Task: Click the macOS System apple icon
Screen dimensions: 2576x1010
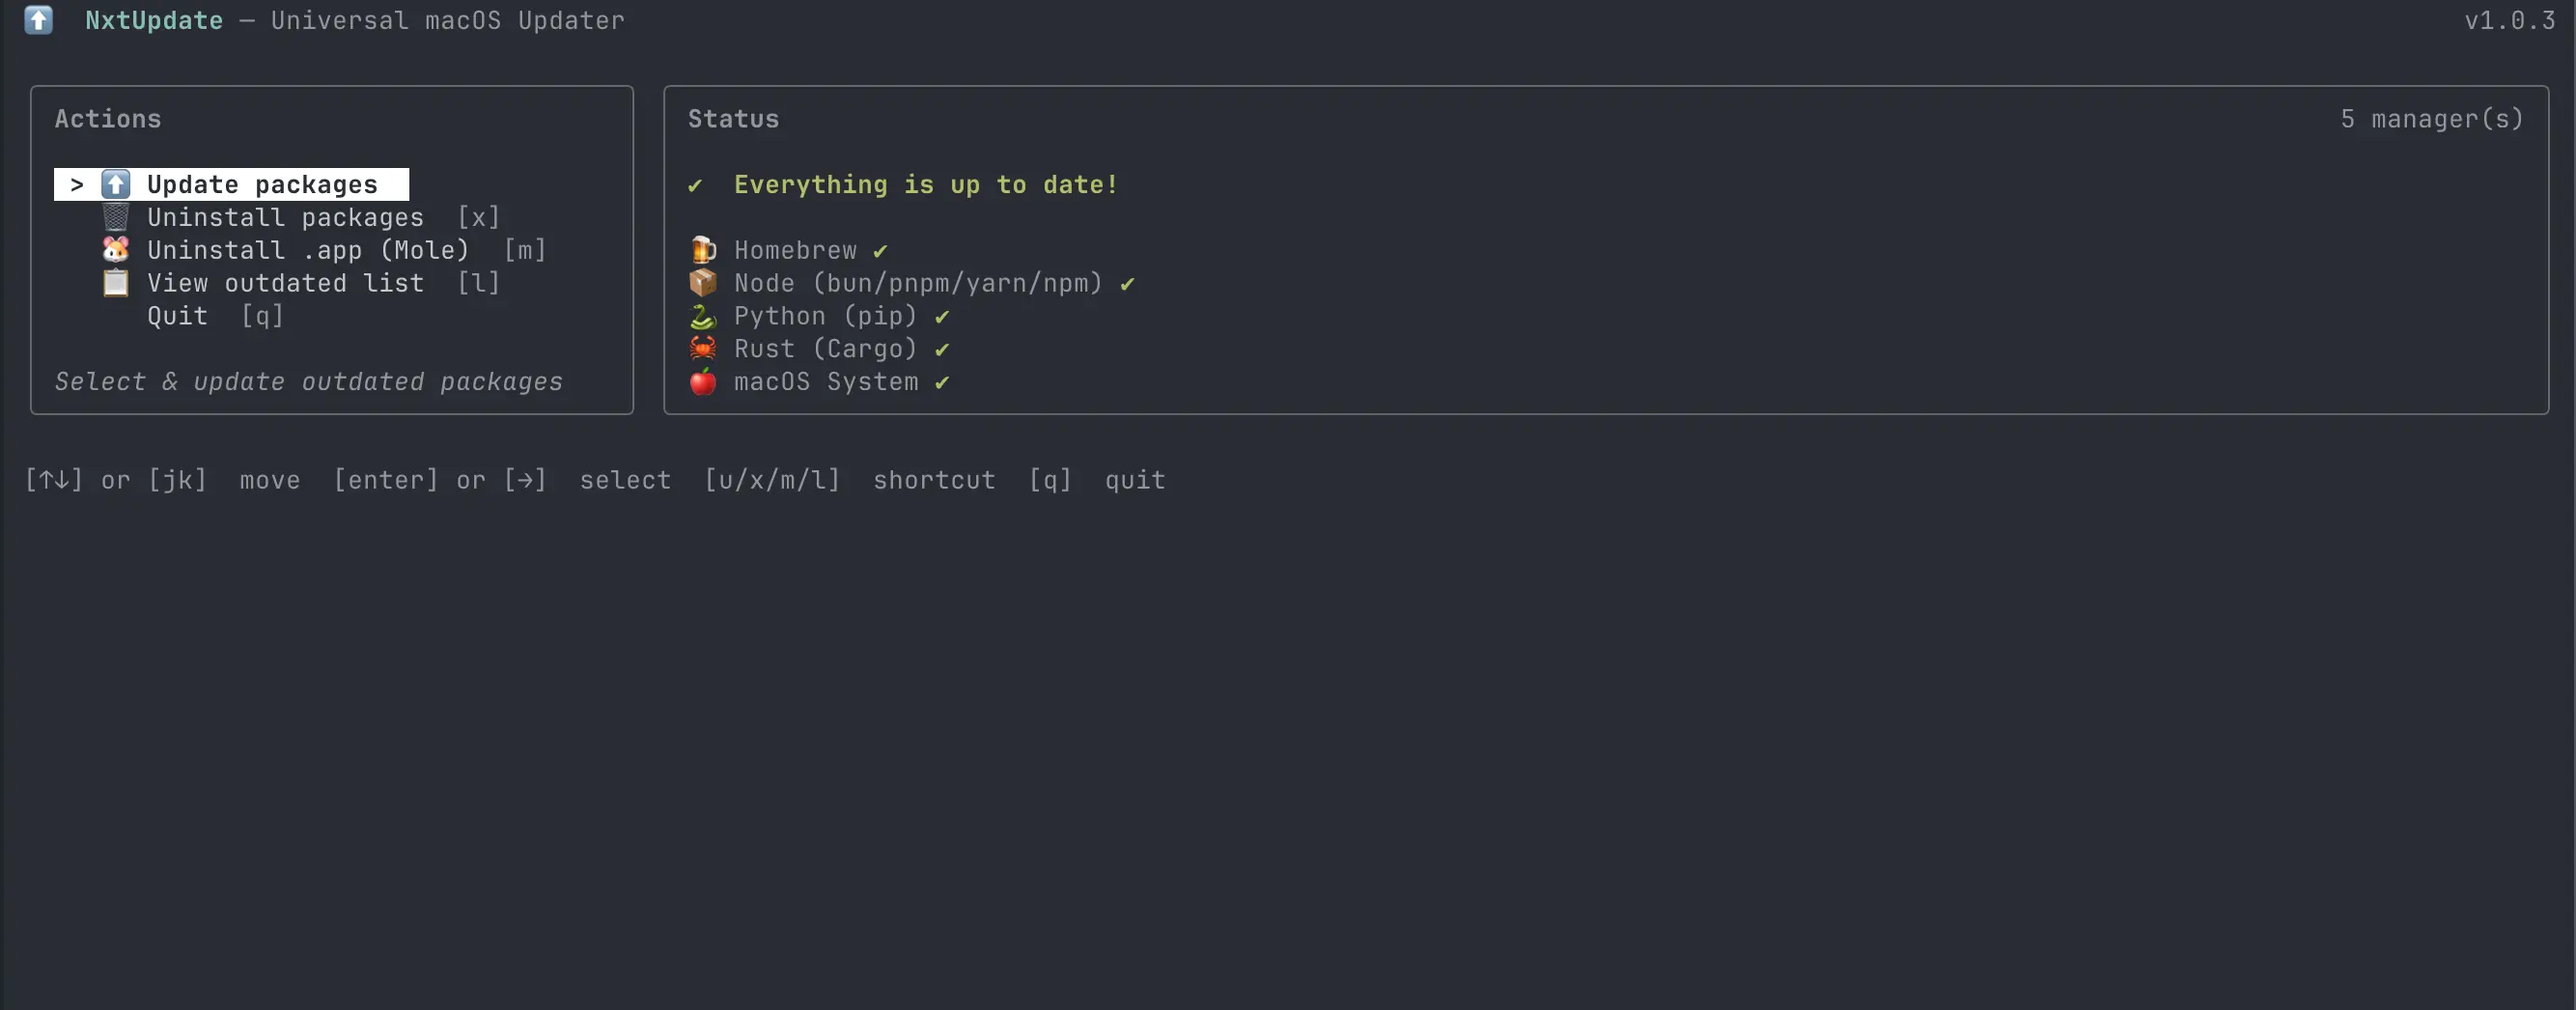Action: pos(703,382)
